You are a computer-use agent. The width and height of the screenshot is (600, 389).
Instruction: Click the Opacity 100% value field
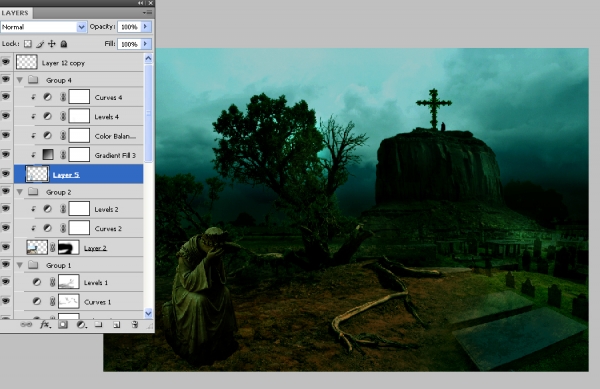[x=129, y=27]
